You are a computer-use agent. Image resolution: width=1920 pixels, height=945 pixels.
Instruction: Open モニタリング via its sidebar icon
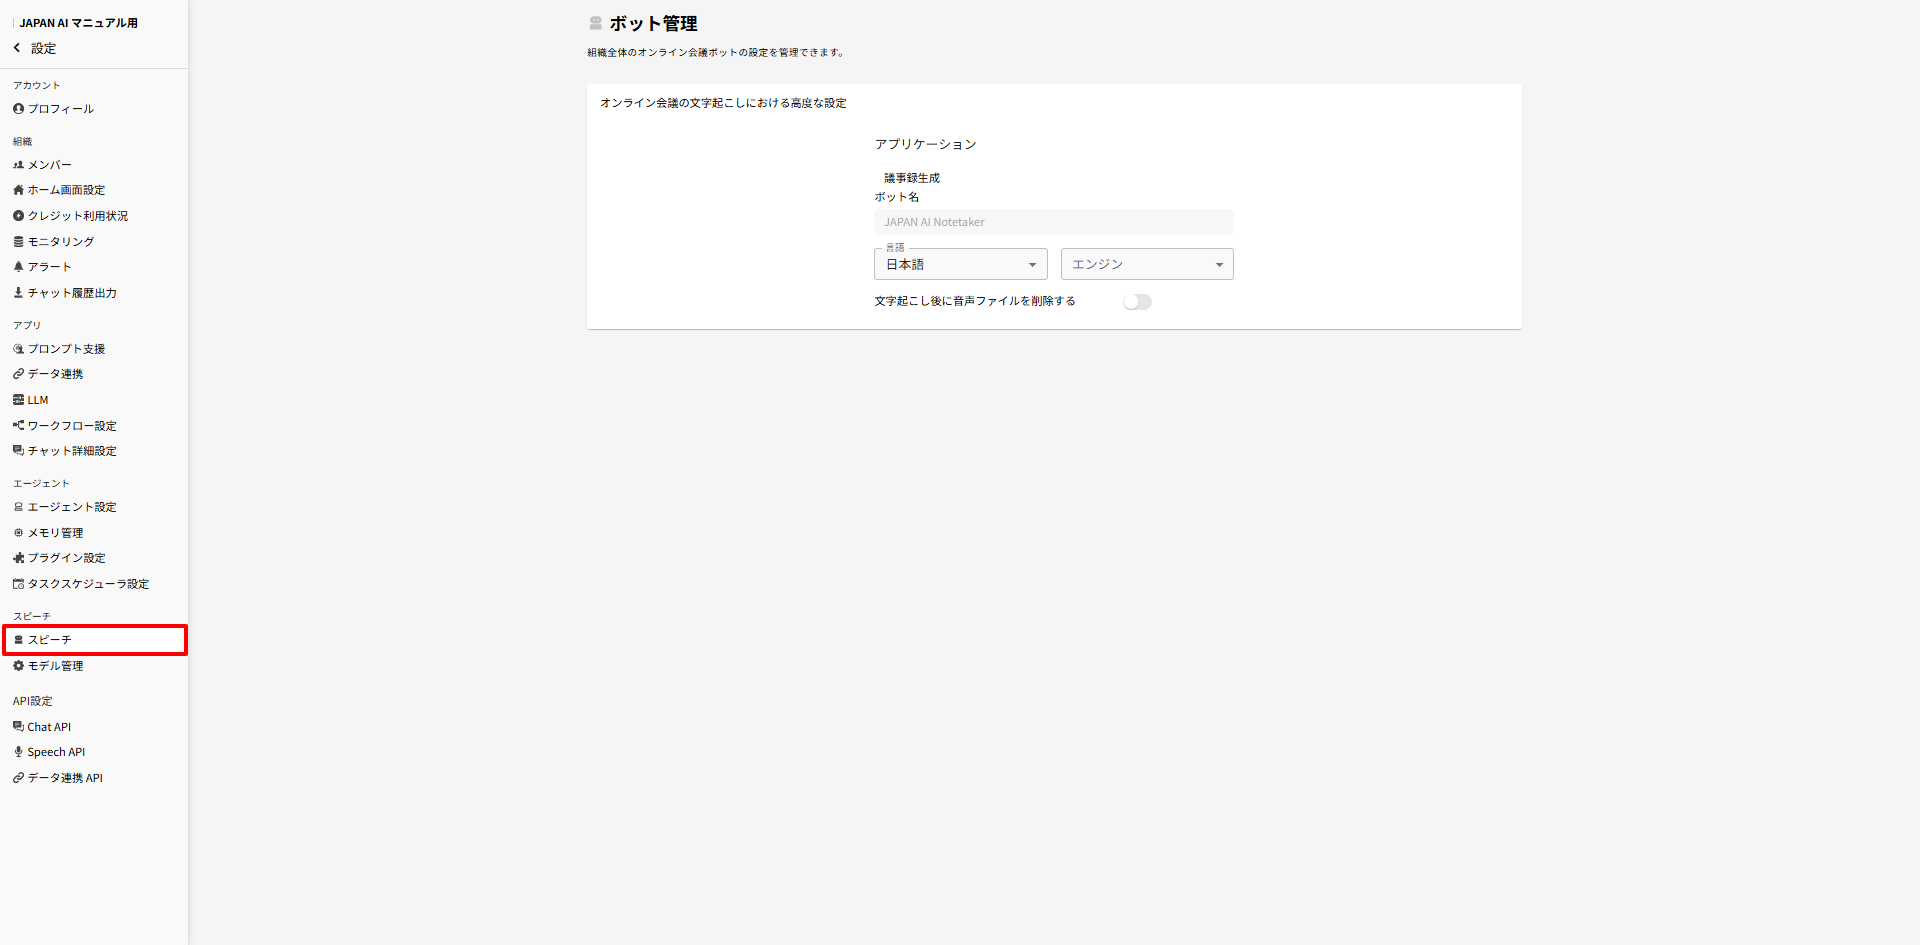(18, 241)
